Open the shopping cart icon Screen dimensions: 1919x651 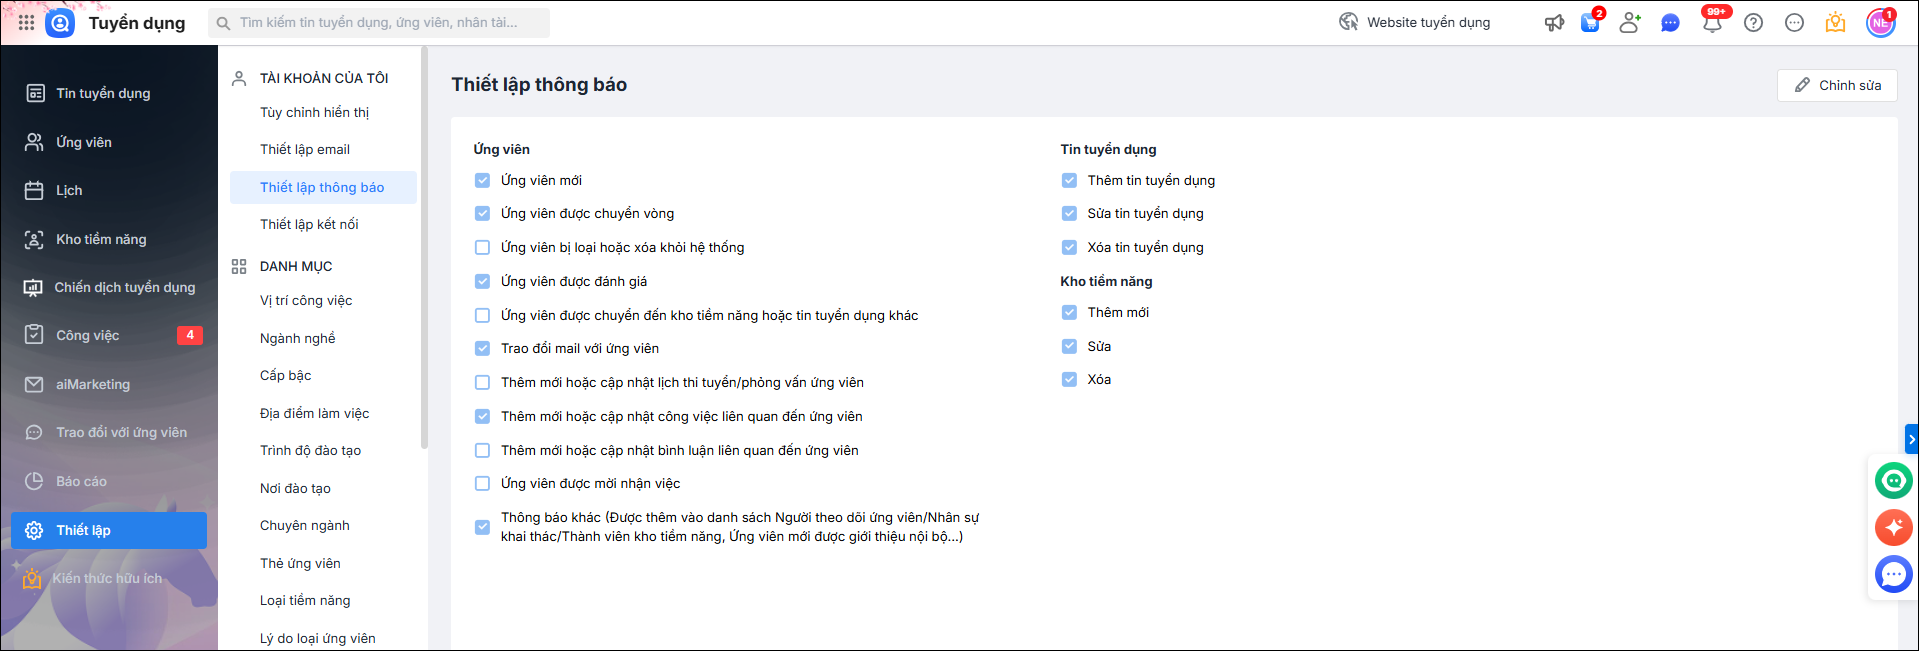click(x=1590, y=23)
